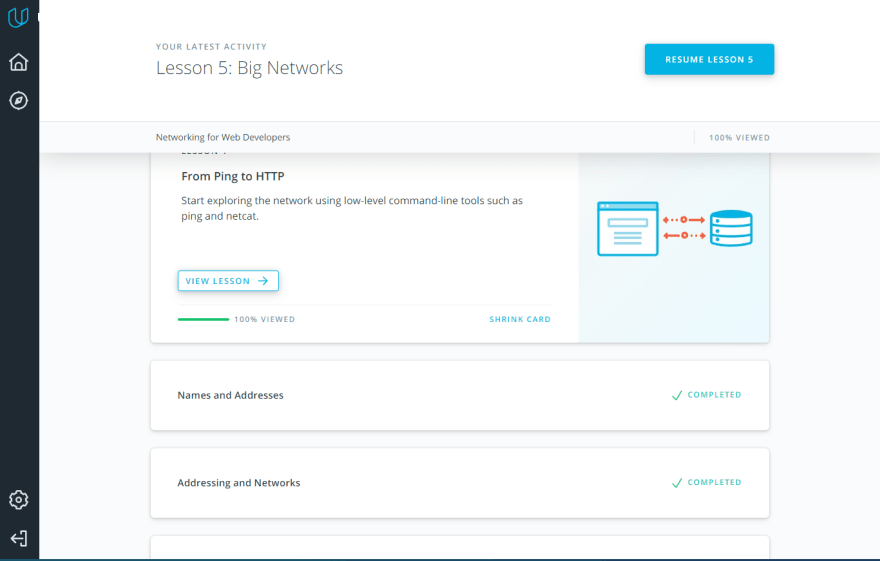
Task: Click the lesson description about ping and netcat
Action: (352, 208)
